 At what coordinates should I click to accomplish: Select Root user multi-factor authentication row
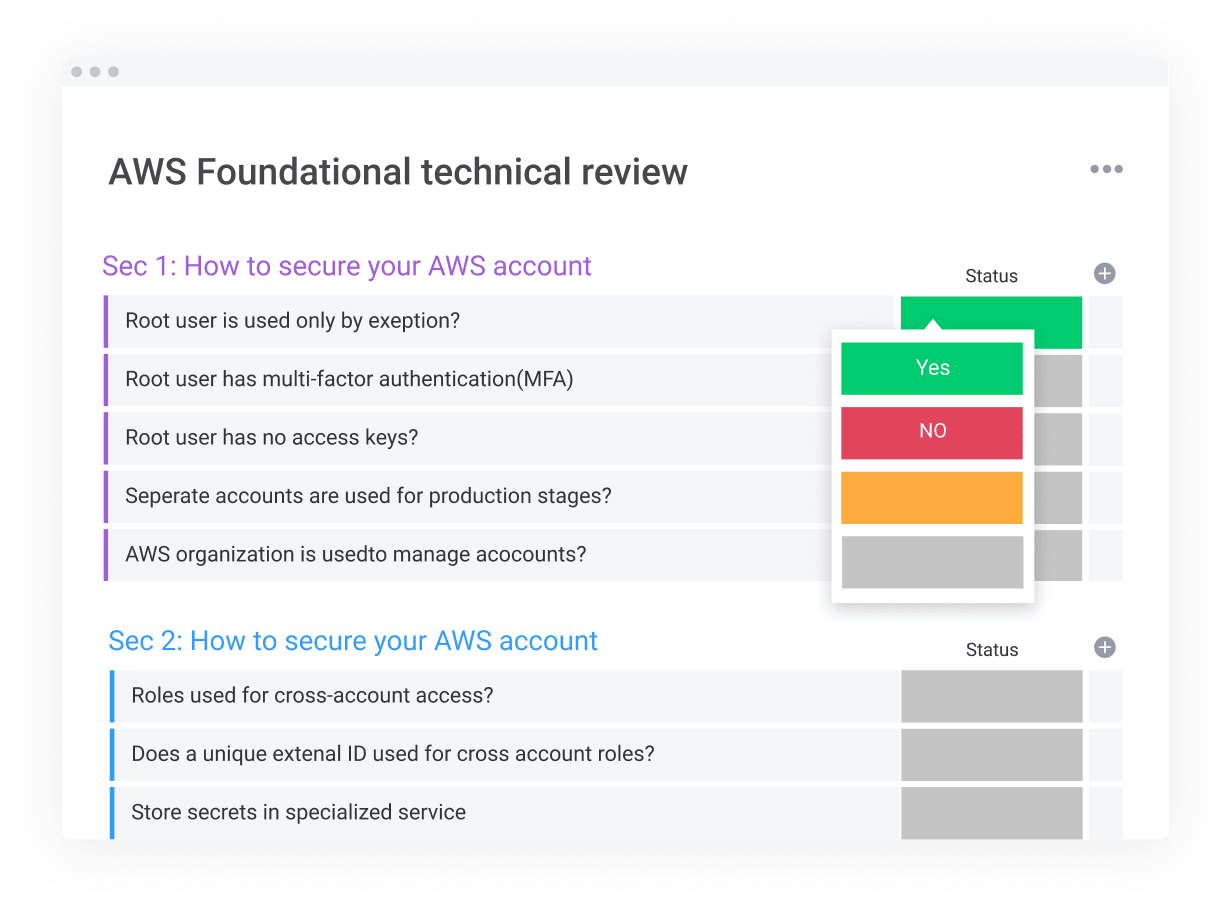pos(349,380)
